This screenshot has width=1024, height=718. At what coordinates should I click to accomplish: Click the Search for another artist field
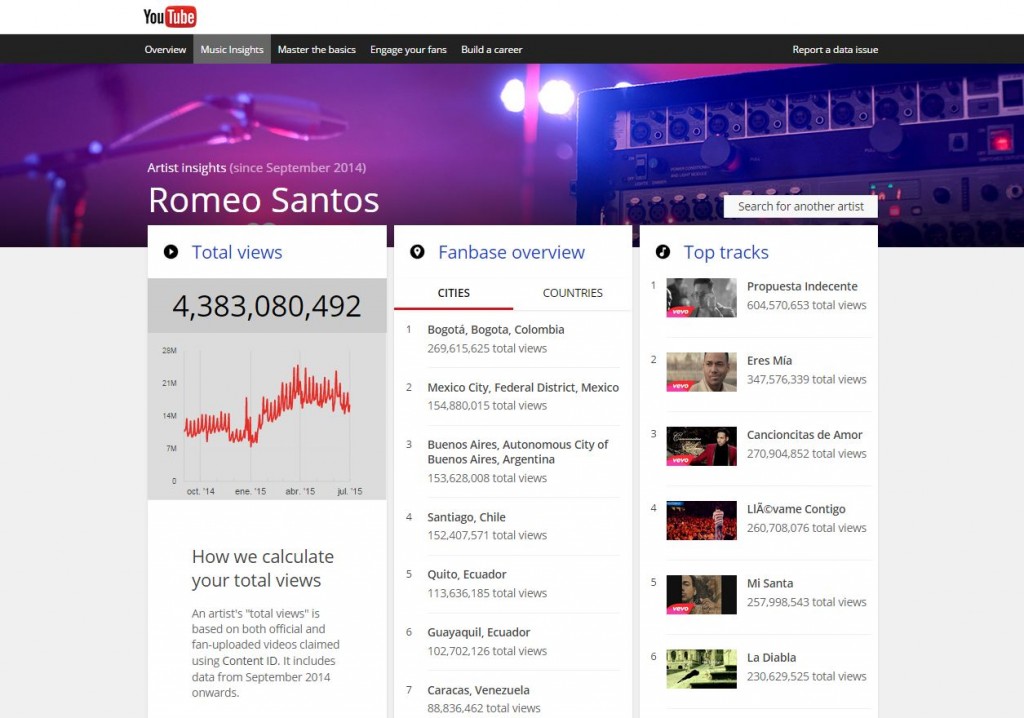click(x=801, y=206)
